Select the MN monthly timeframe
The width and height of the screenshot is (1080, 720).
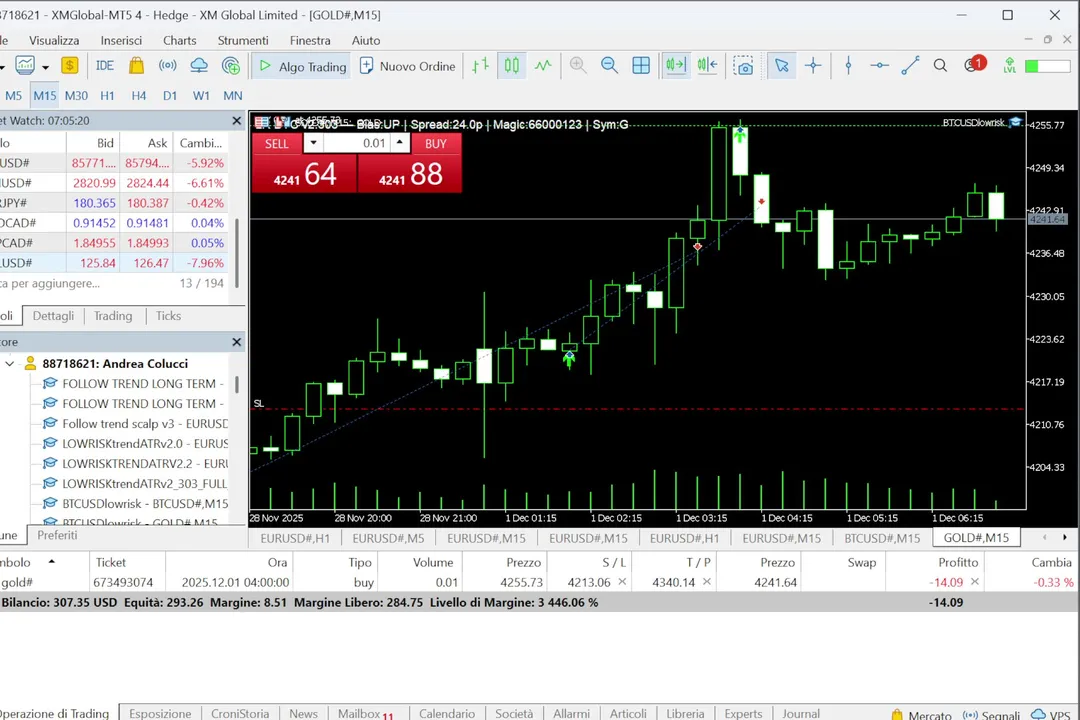coord(233,96)
